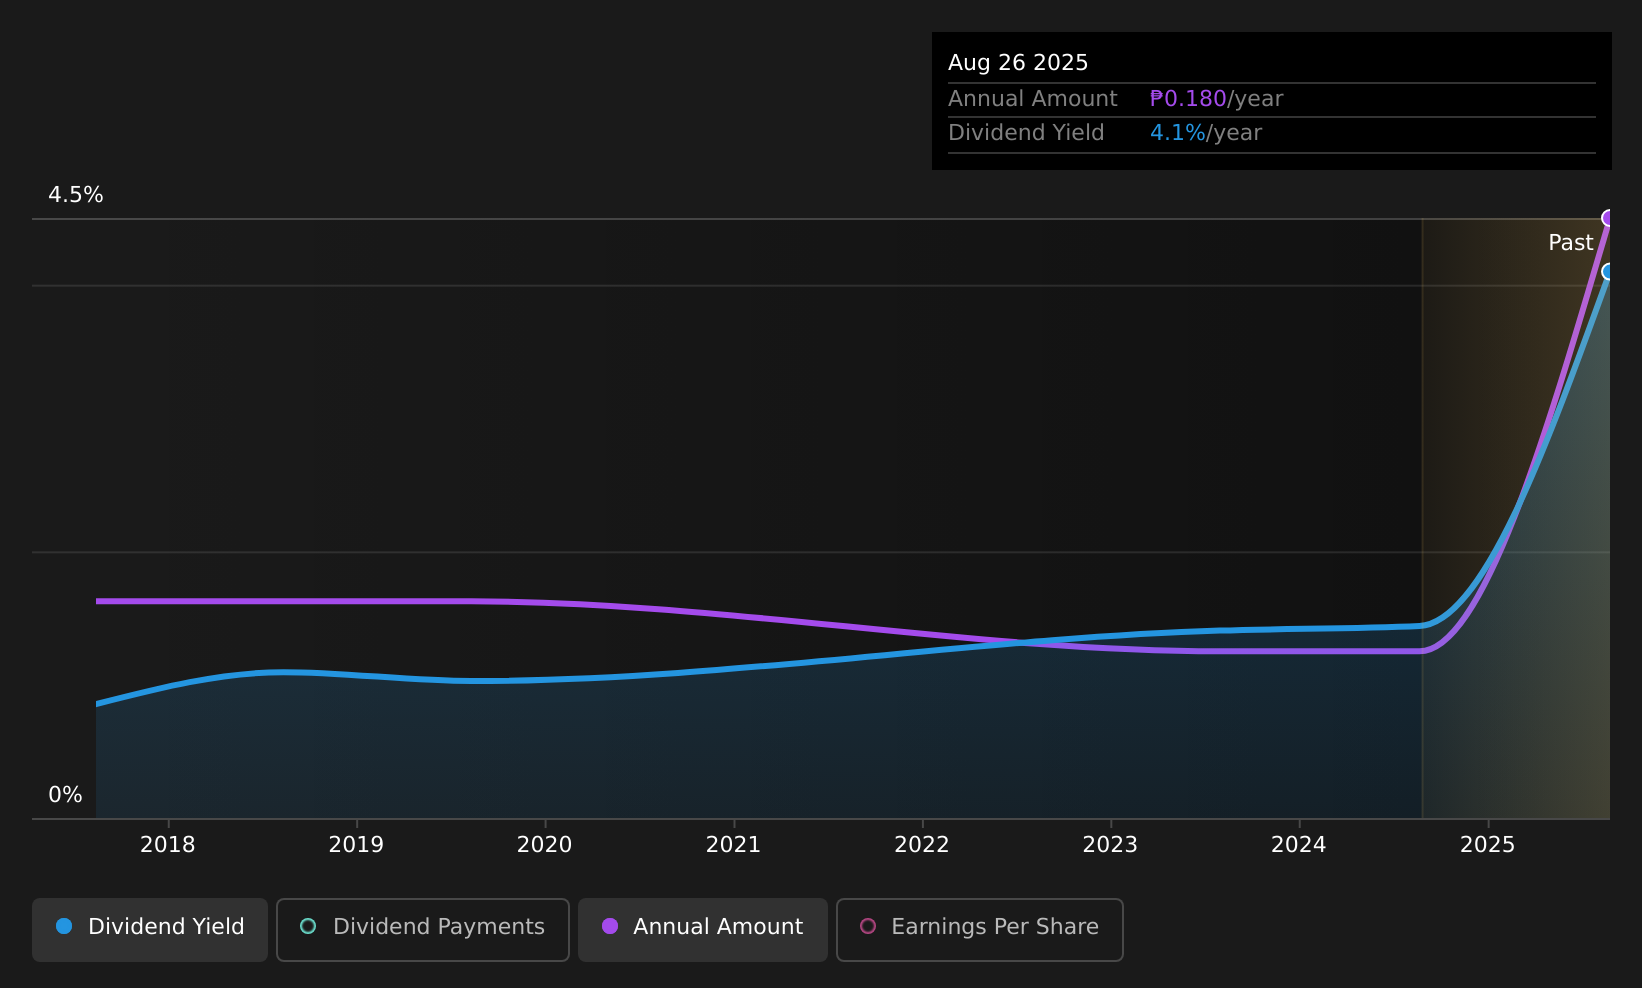Click the 2019 x-axis label
The height and width of the screenshot is (988, 1642).
pyautogui.click(x=356, y=845)
